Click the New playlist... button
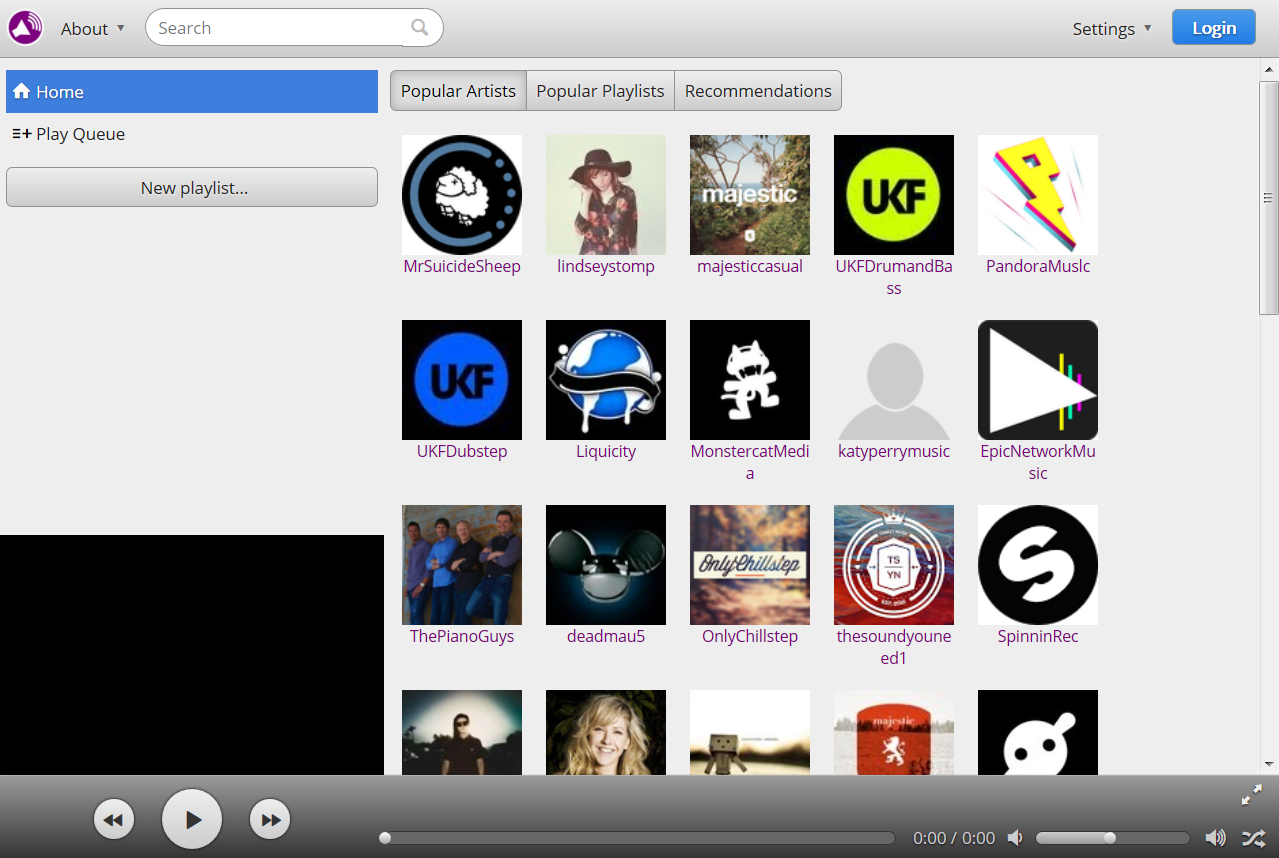The height and width of the screenshot is (858, 1279). (x=192, y=187)
